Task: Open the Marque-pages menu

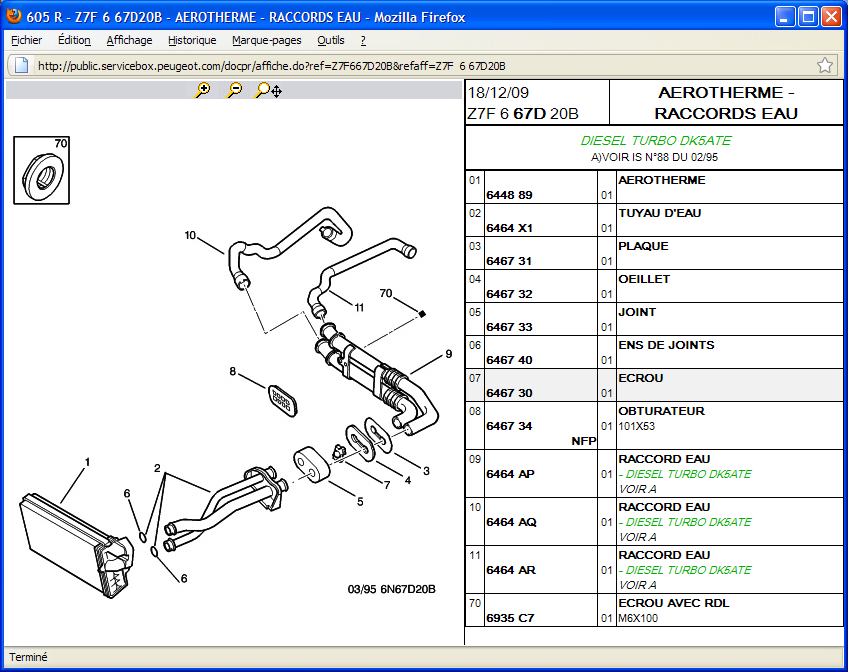Action: [266, 40]
